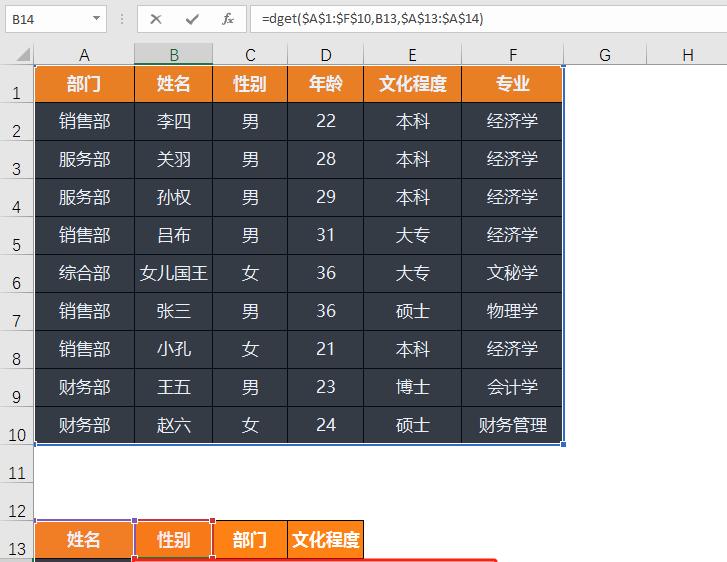Click header cell 姓名 in row 1

point(173,84)
